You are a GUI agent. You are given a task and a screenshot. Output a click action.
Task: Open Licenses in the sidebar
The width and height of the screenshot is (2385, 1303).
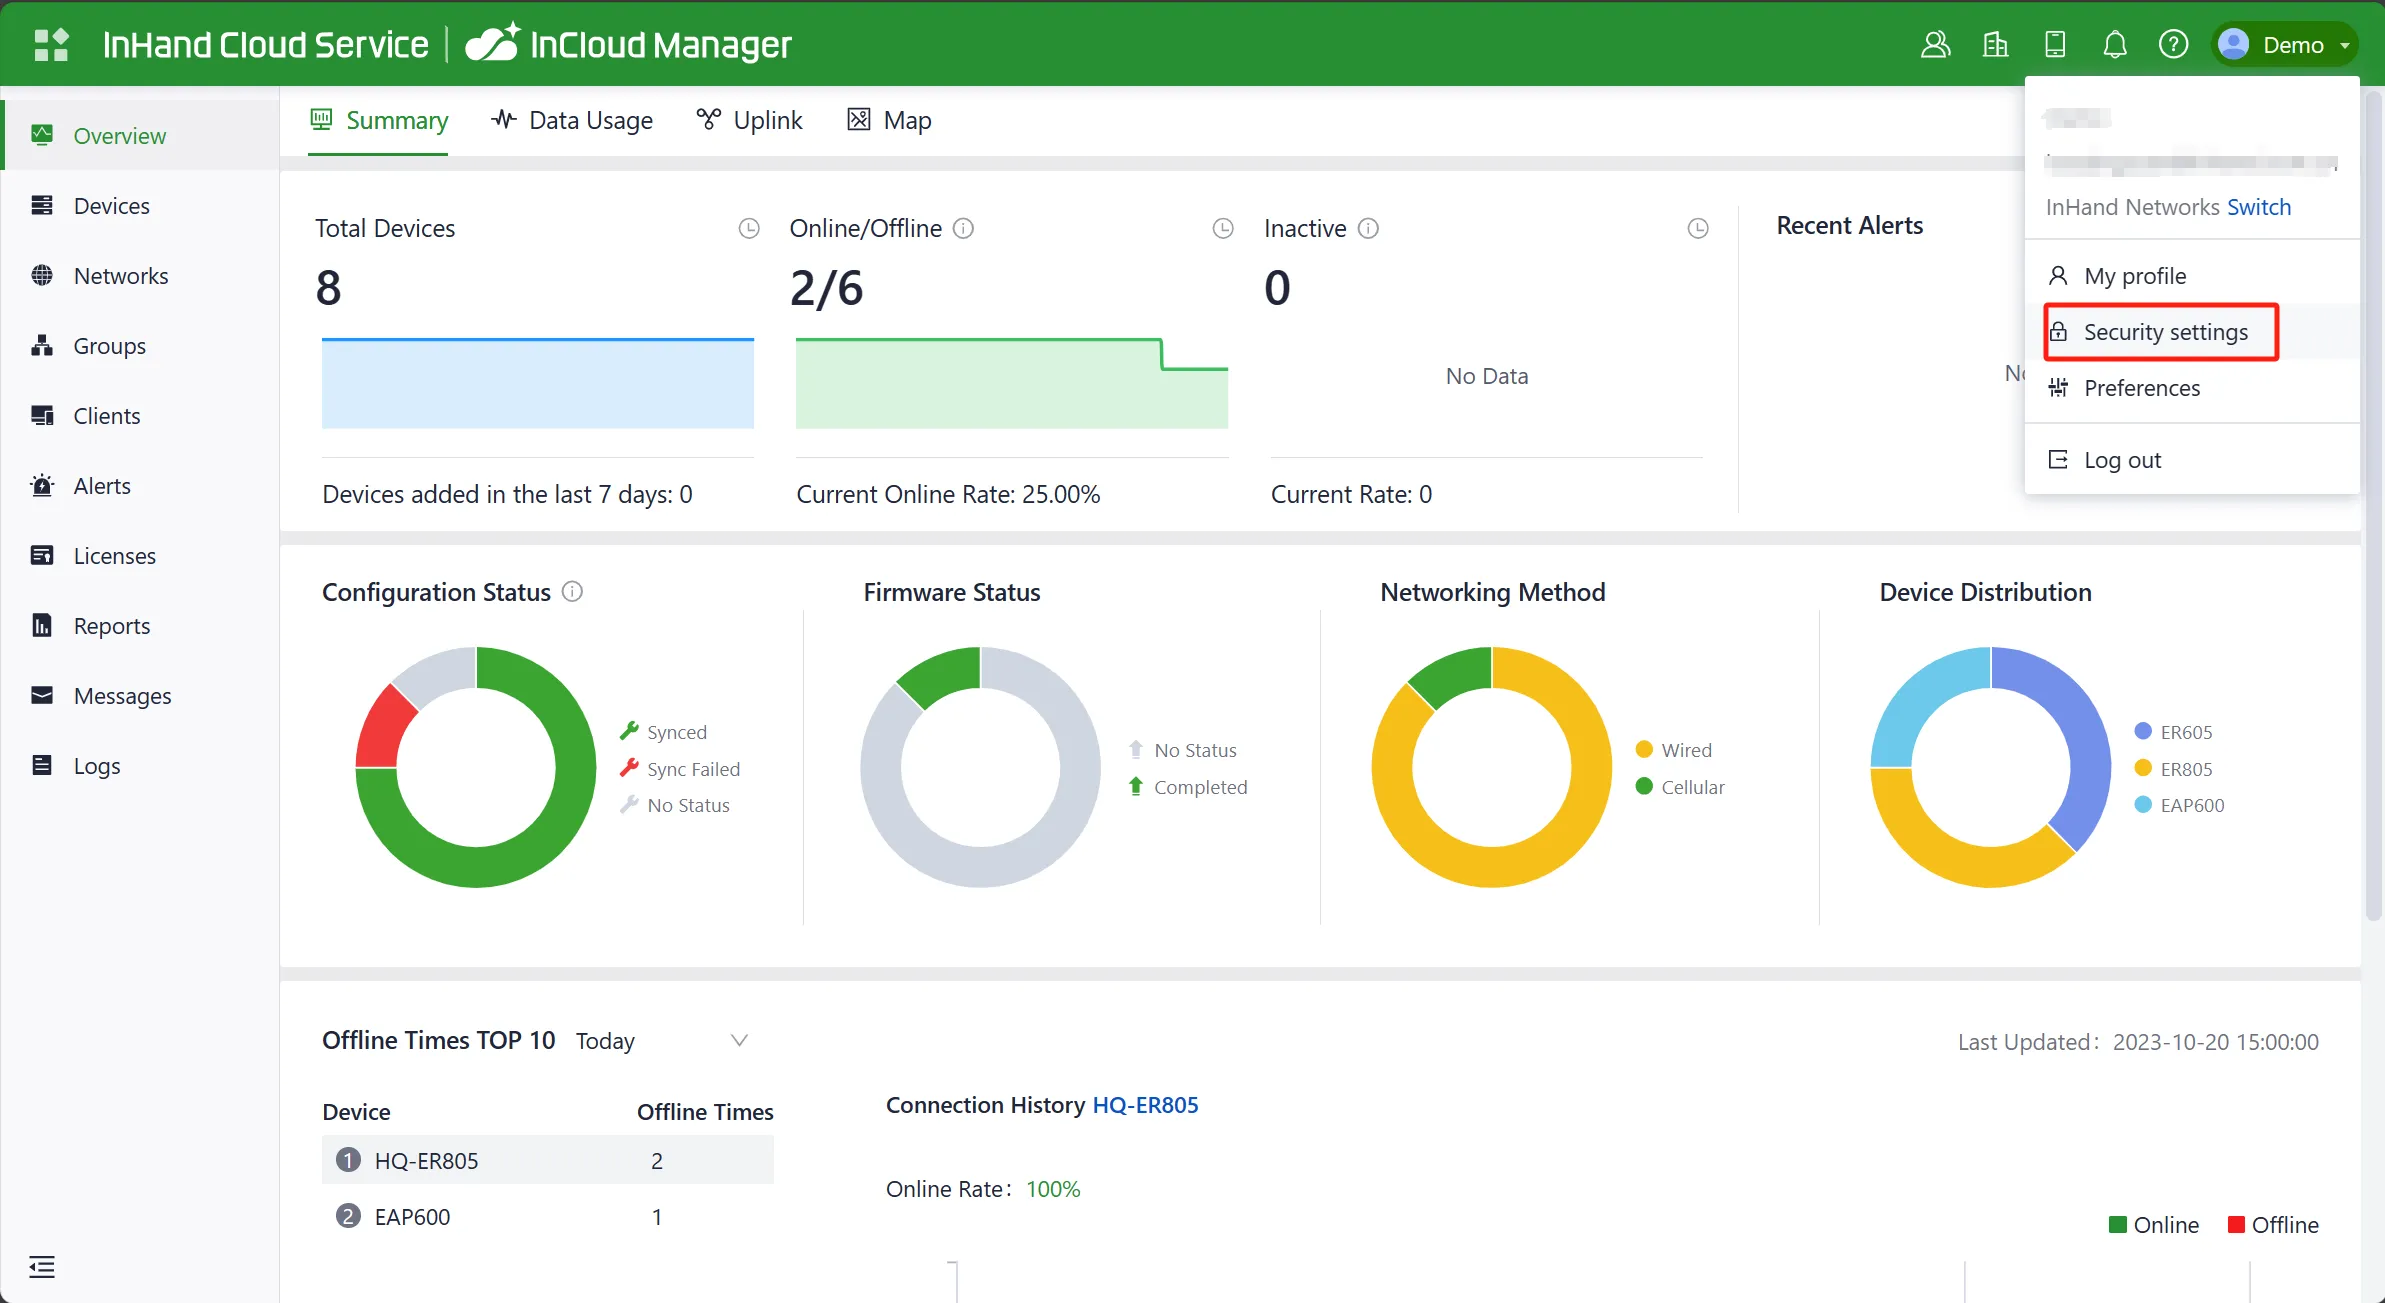coord(140,555)
